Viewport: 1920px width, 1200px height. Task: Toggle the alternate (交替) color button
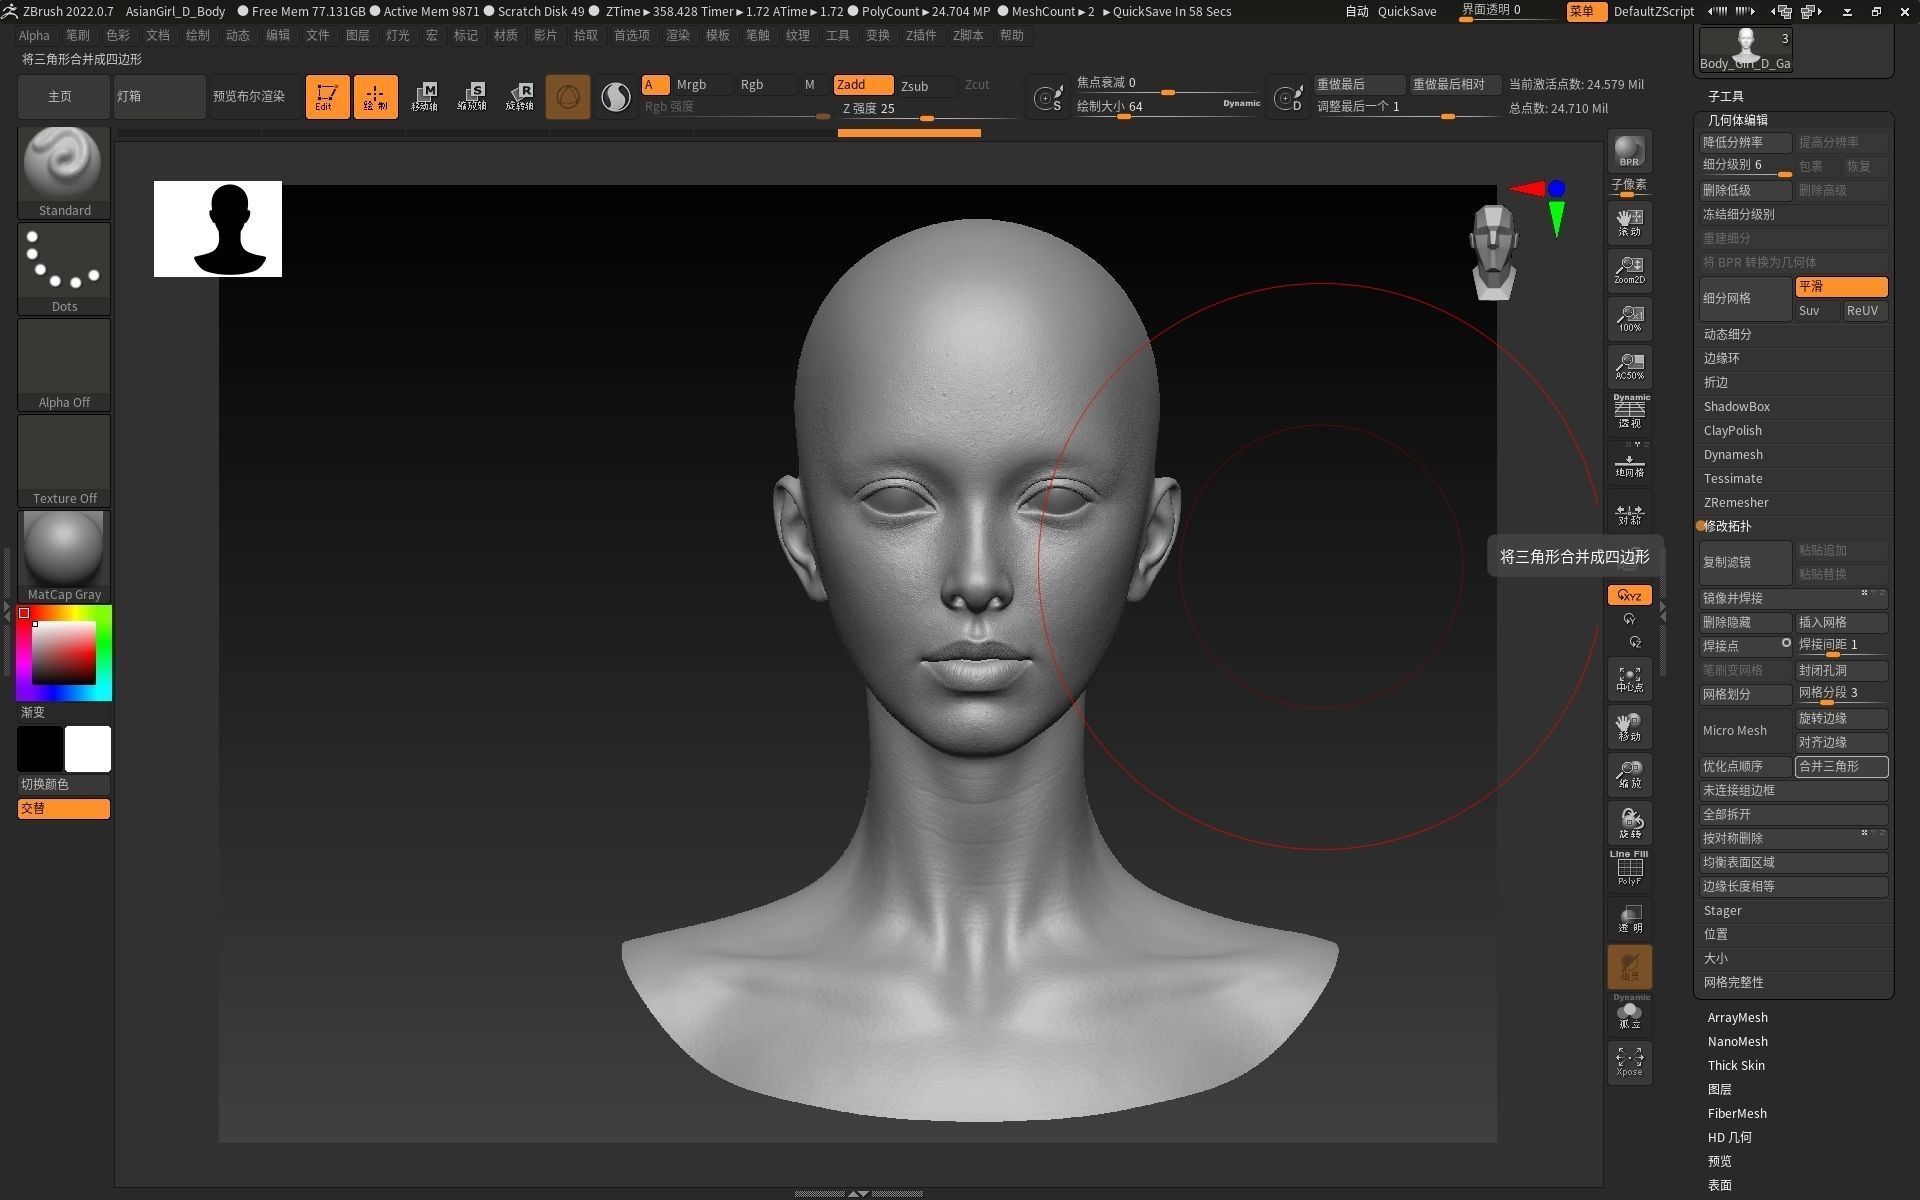63,808
